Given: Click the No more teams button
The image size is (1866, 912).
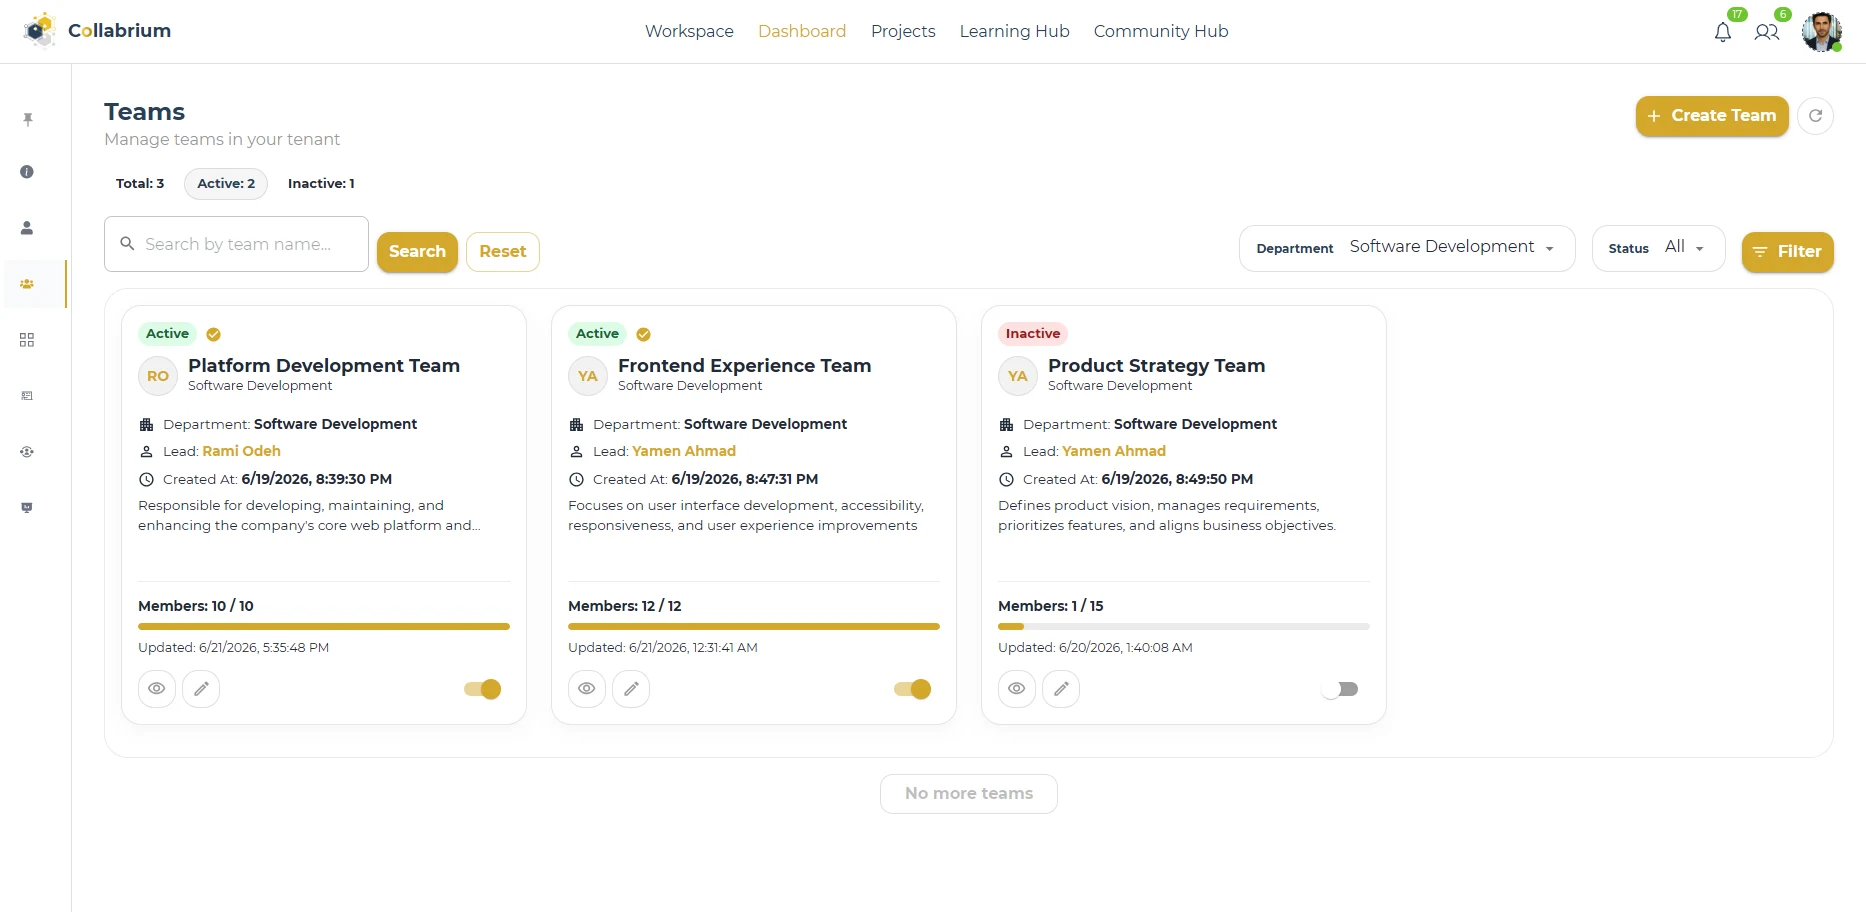Looking at the screenshot, I should tap(969, 794).
